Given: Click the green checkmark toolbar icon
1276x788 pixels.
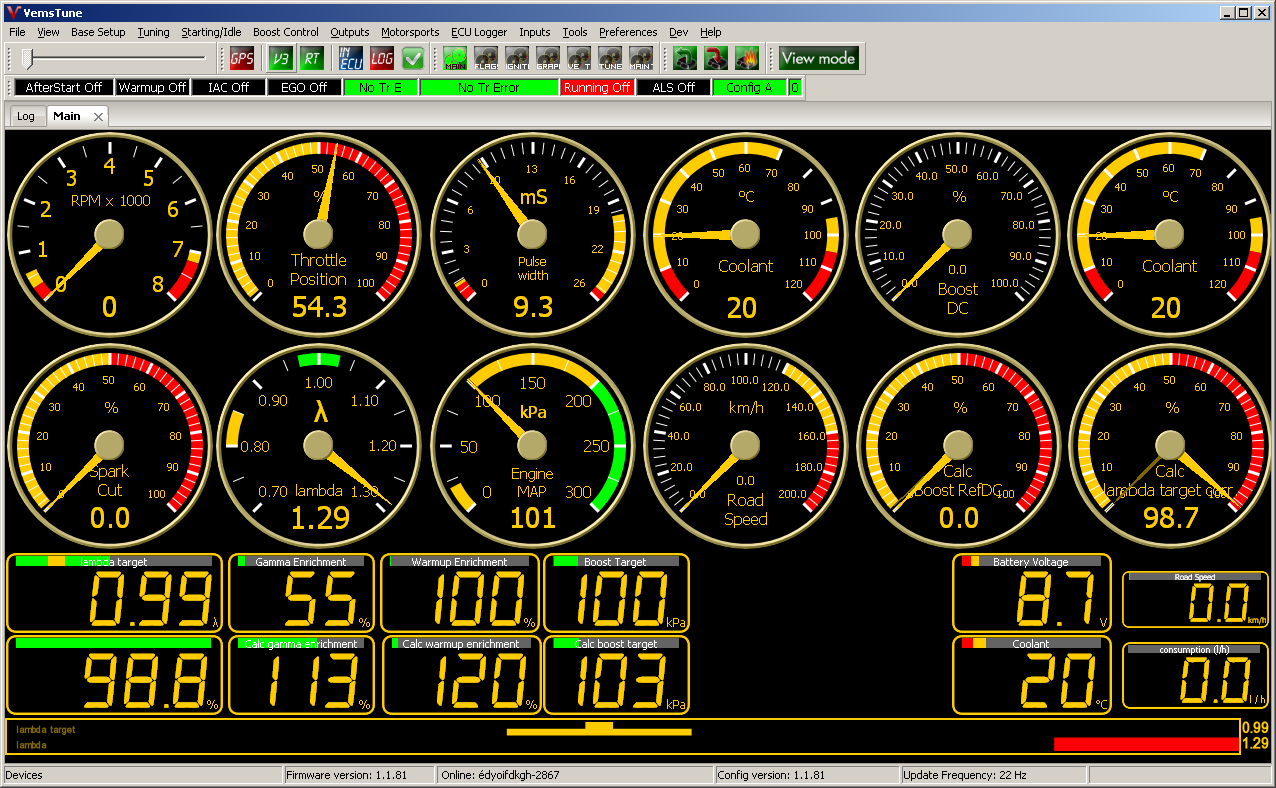Looking at the screenshot, I should click(x=413, y=59).
